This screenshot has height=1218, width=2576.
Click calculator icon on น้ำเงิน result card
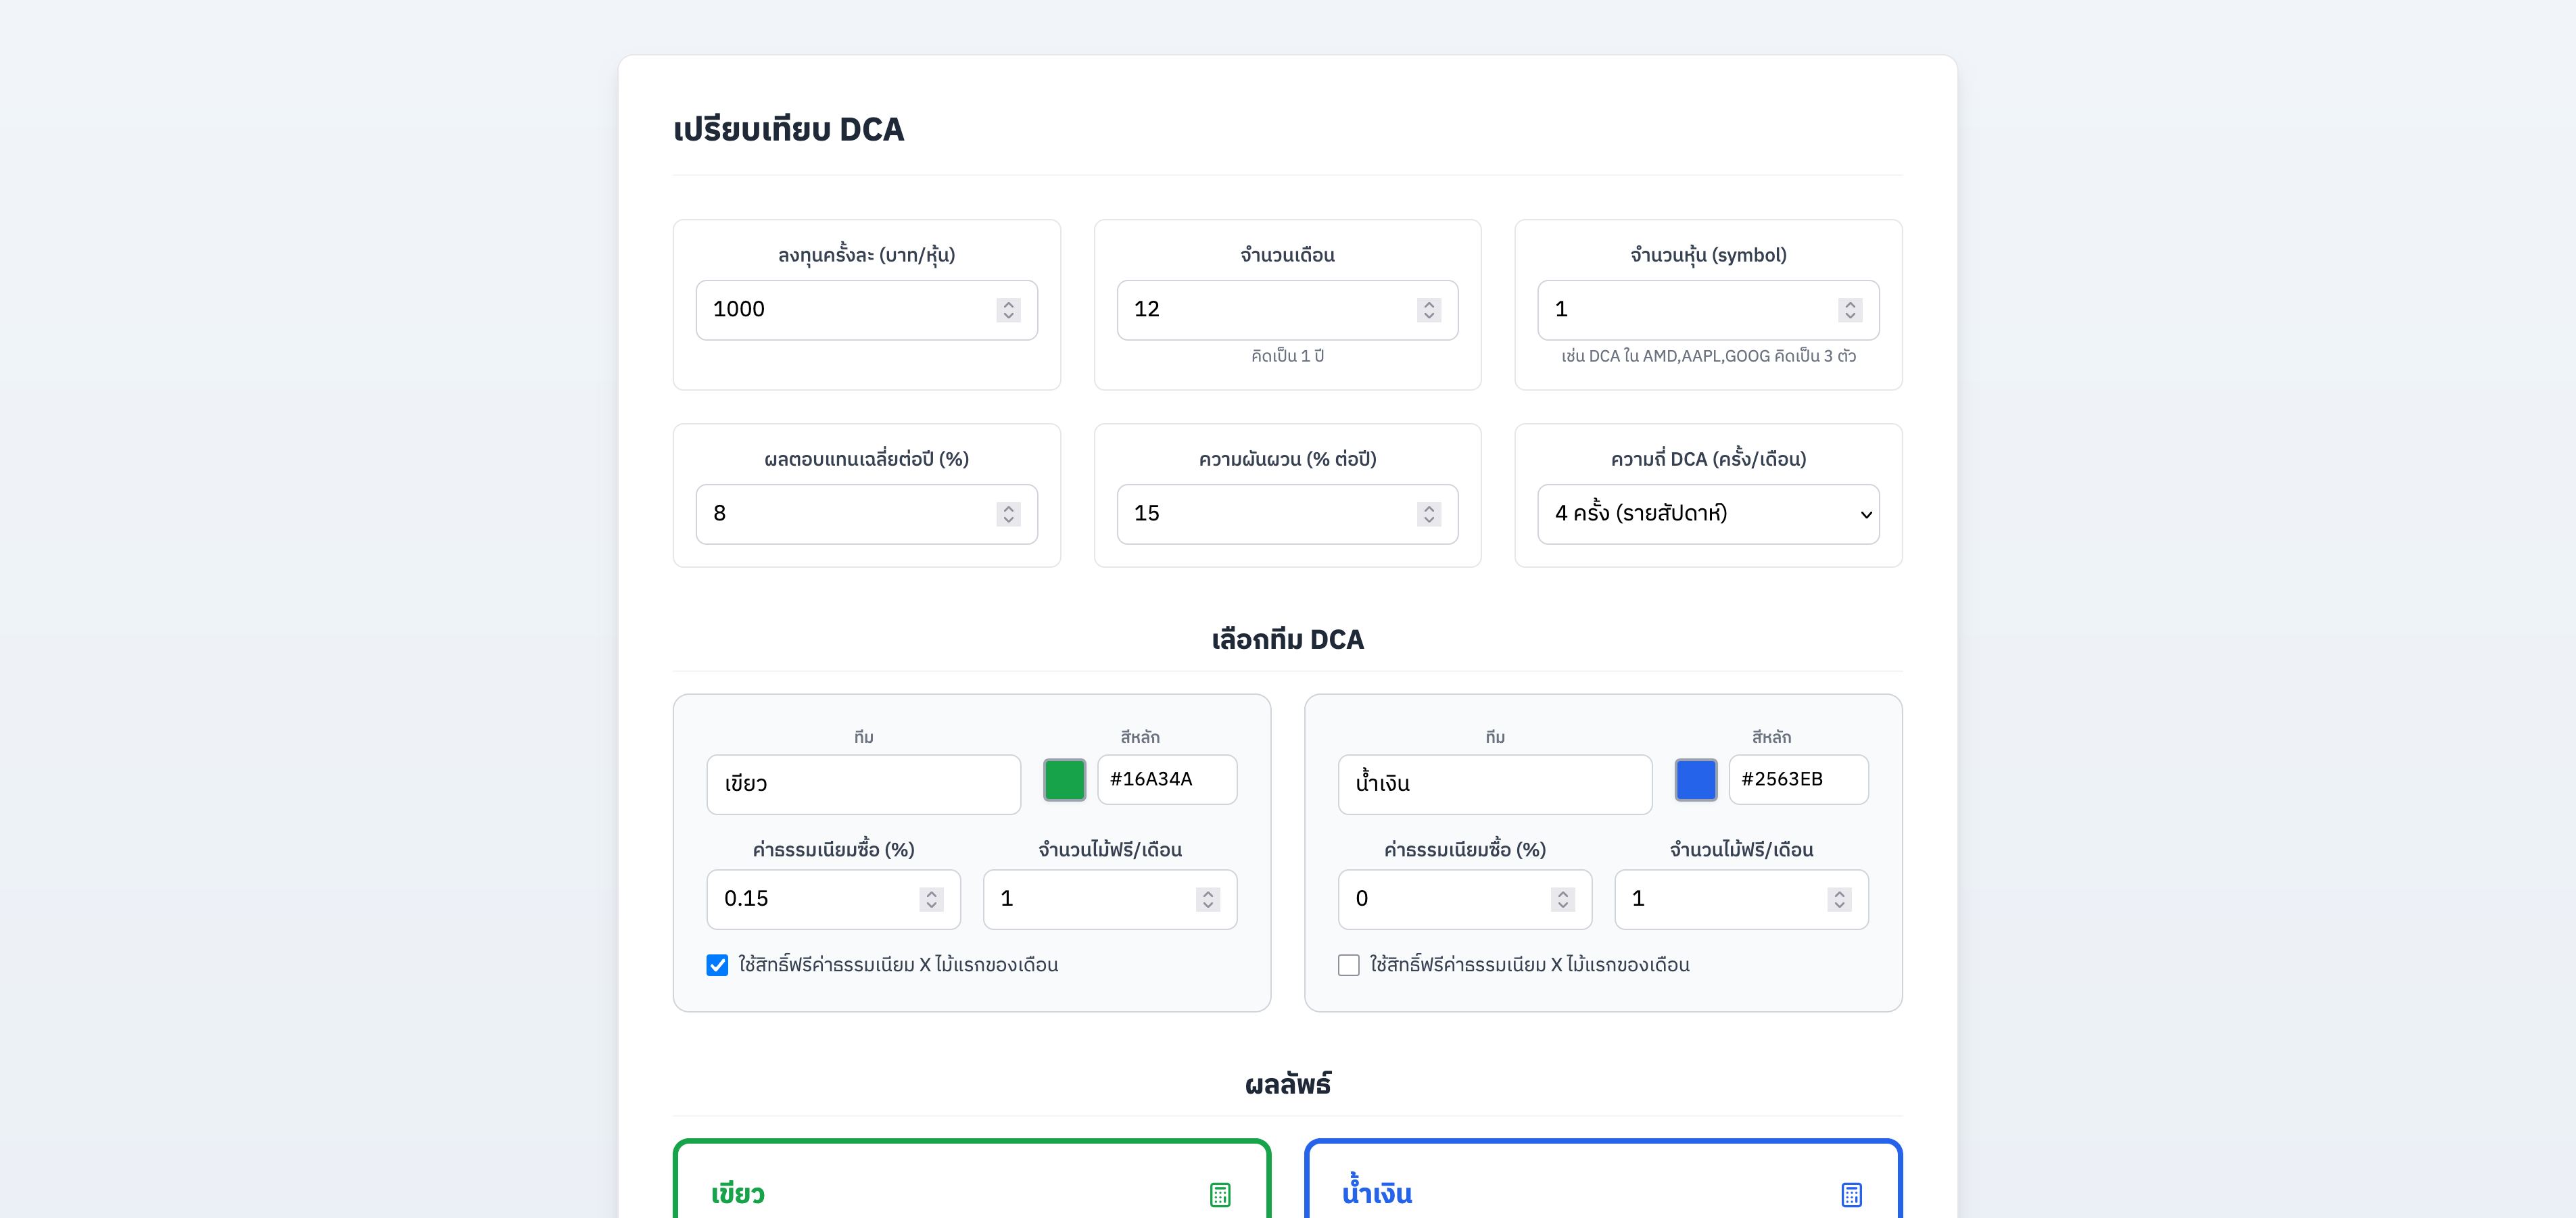1851,1194
